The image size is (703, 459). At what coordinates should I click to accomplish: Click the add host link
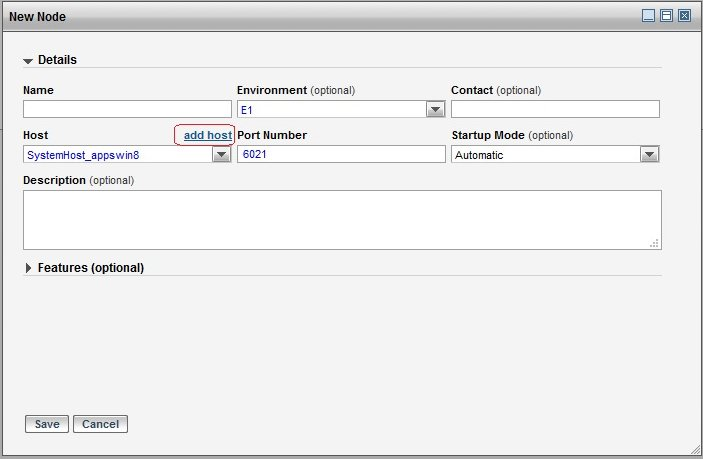pyautogui.click(x=207, y=135)
